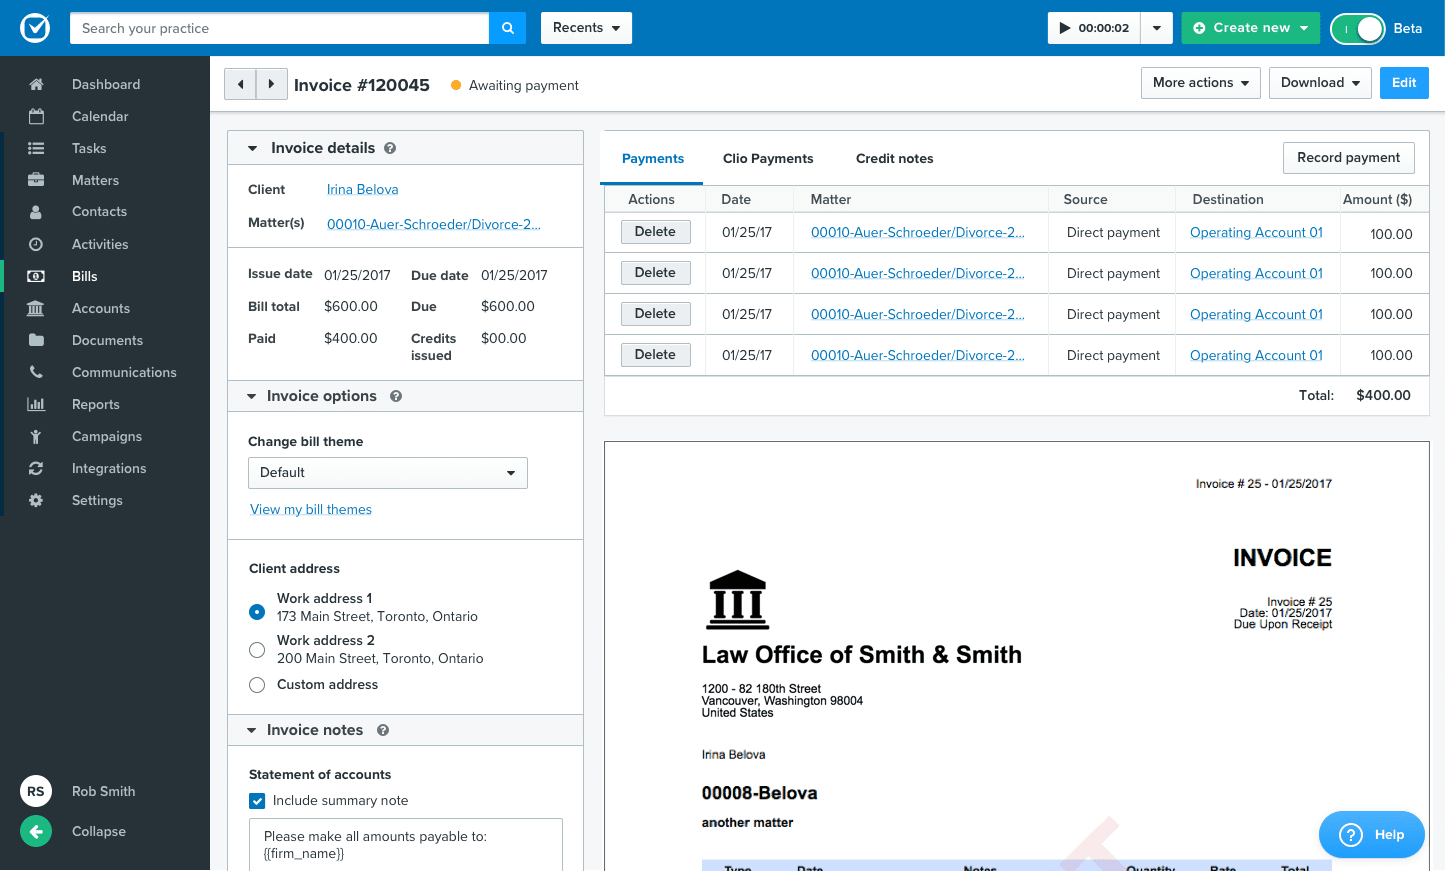The width and height of the screenshot is (1445, 871).
Task: Toggle the Beta switch off
Action: coord(1357,29)
